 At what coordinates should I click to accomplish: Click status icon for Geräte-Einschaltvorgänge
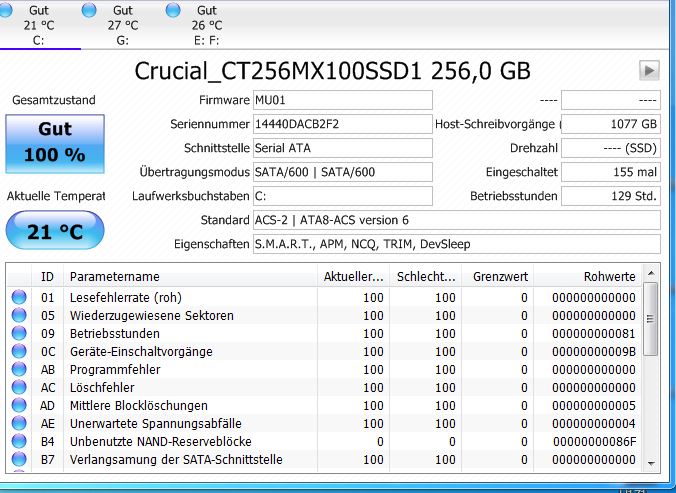(19, 351)
